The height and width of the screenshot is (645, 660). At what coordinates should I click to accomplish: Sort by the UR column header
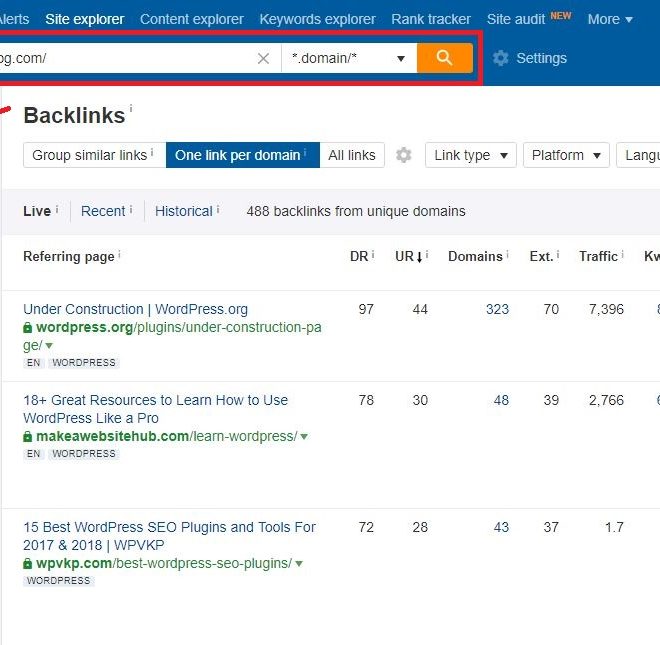(408, 256)
